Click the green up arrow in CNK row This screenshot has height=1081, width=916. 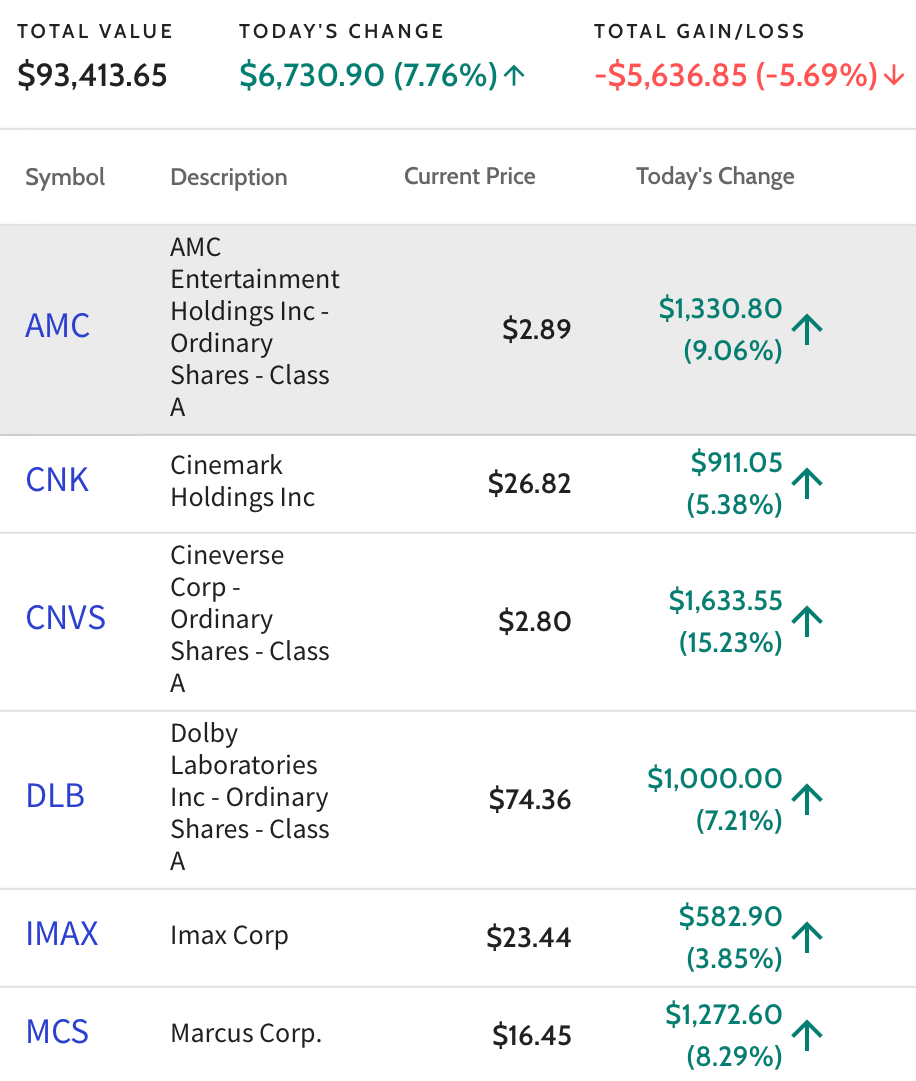pos(807,483)
